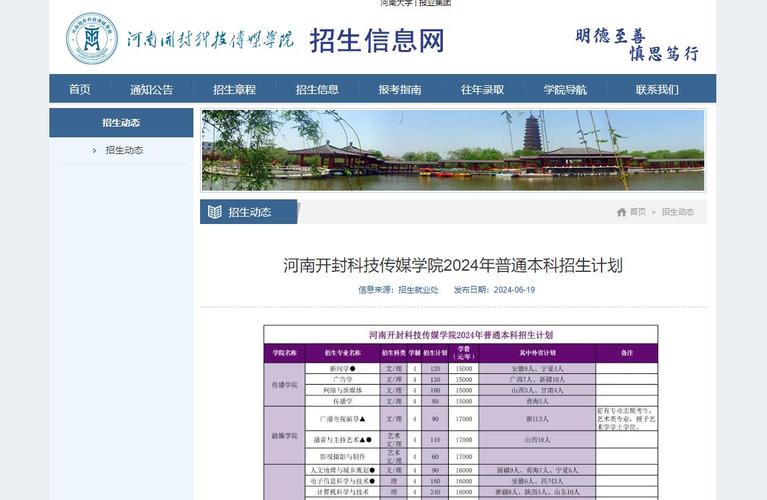Click the purple table title inside the image
Image resolution: width=767 pixels, height=500 pixels.
pyautogui.click(x=461, y=335)
